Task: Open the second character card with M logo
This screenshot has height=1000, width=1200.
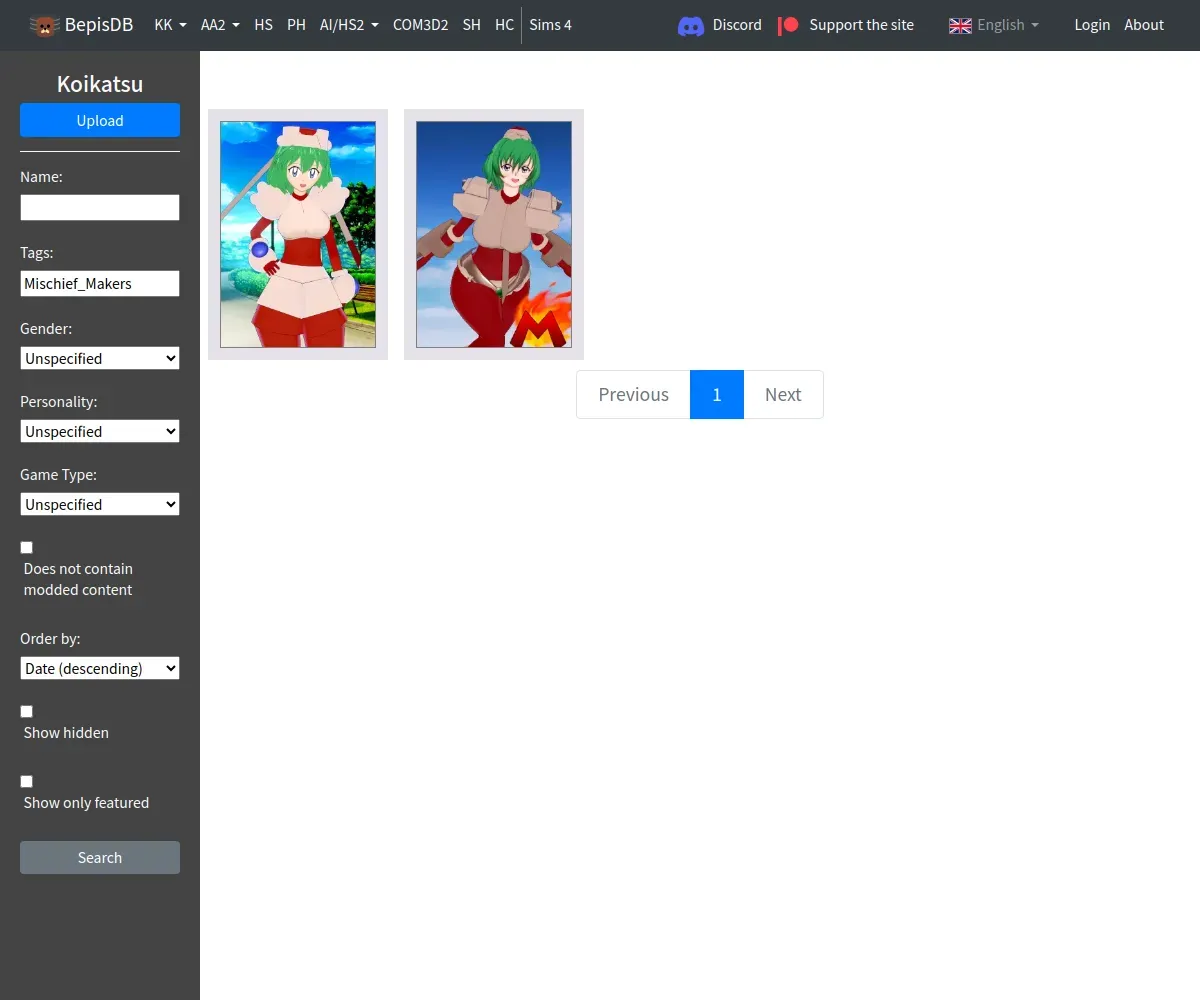Action: 494,234
